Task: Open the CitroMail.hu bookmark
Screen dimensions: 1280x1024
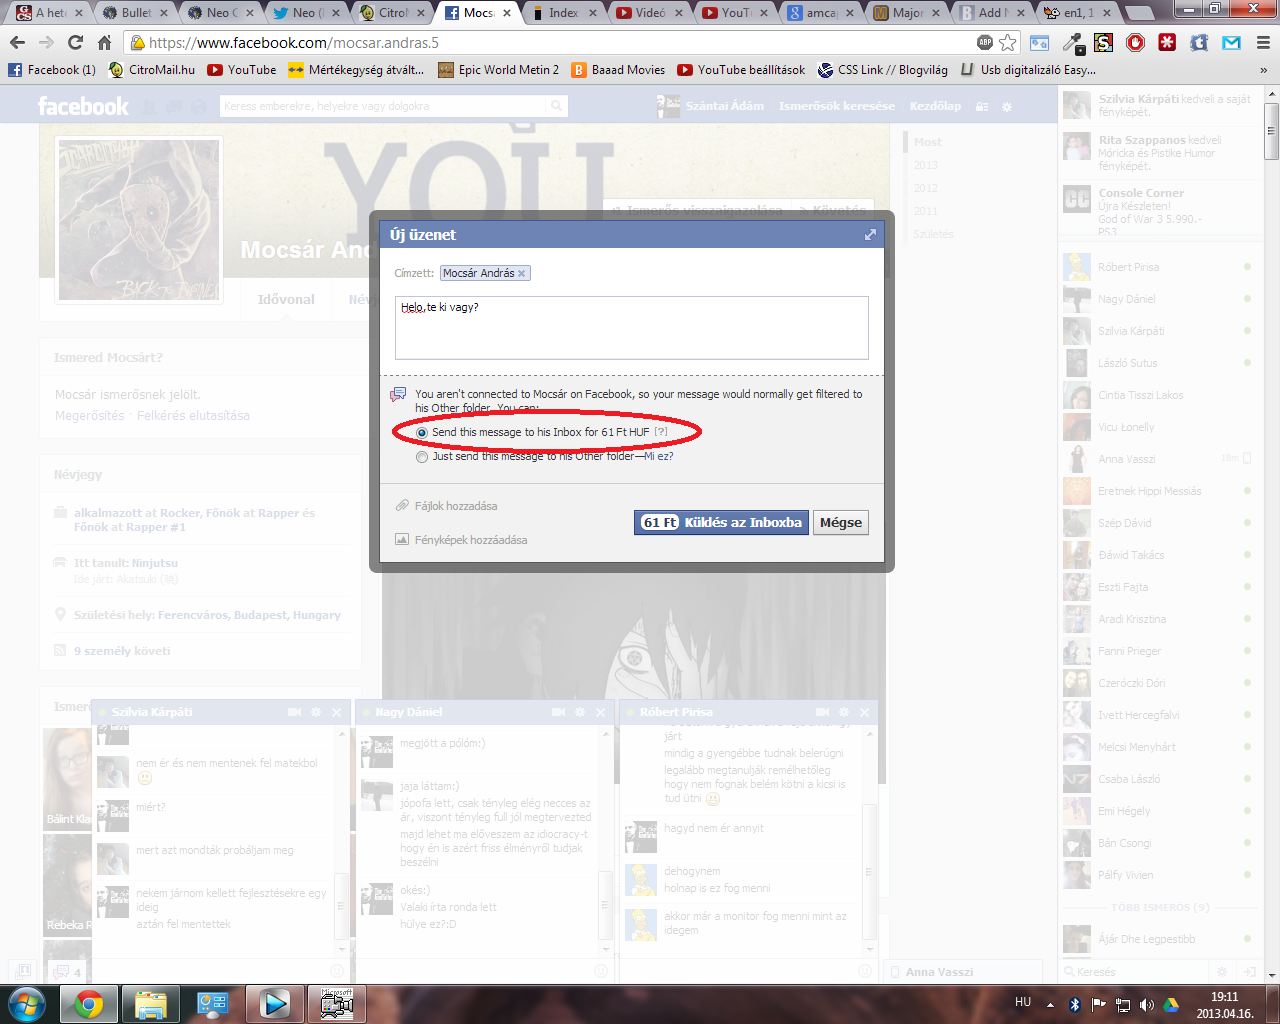Action: coord(152,70)
